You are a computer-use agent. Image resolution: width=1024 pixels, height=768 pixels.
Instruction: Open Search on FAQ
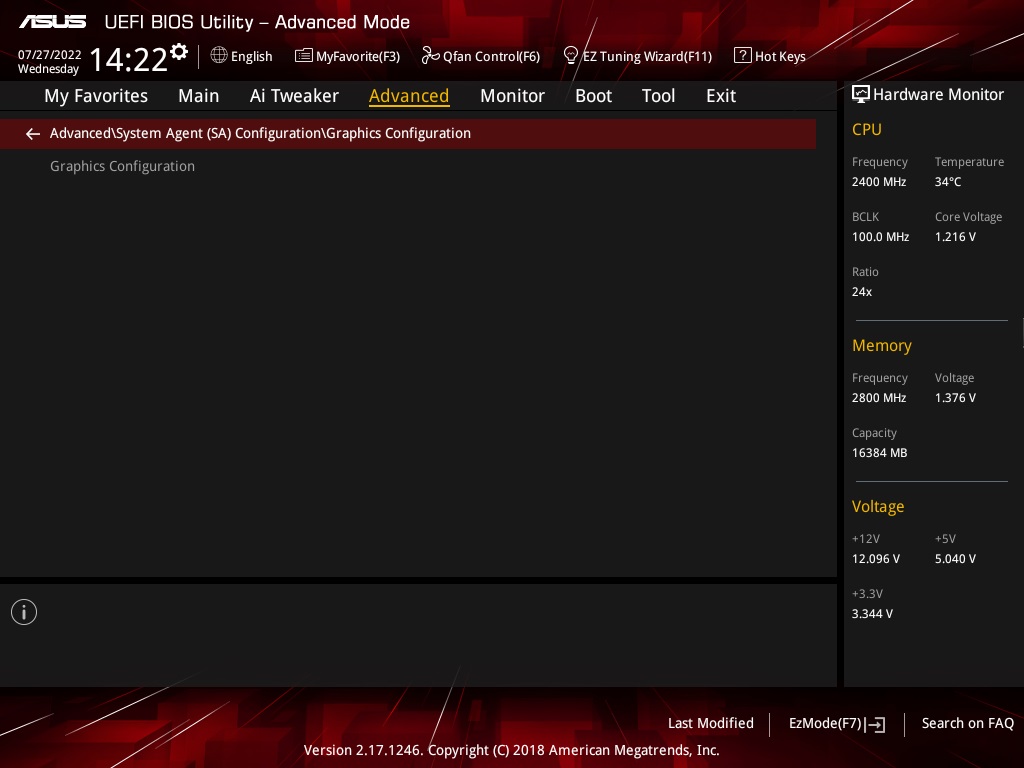coord(968,723)
